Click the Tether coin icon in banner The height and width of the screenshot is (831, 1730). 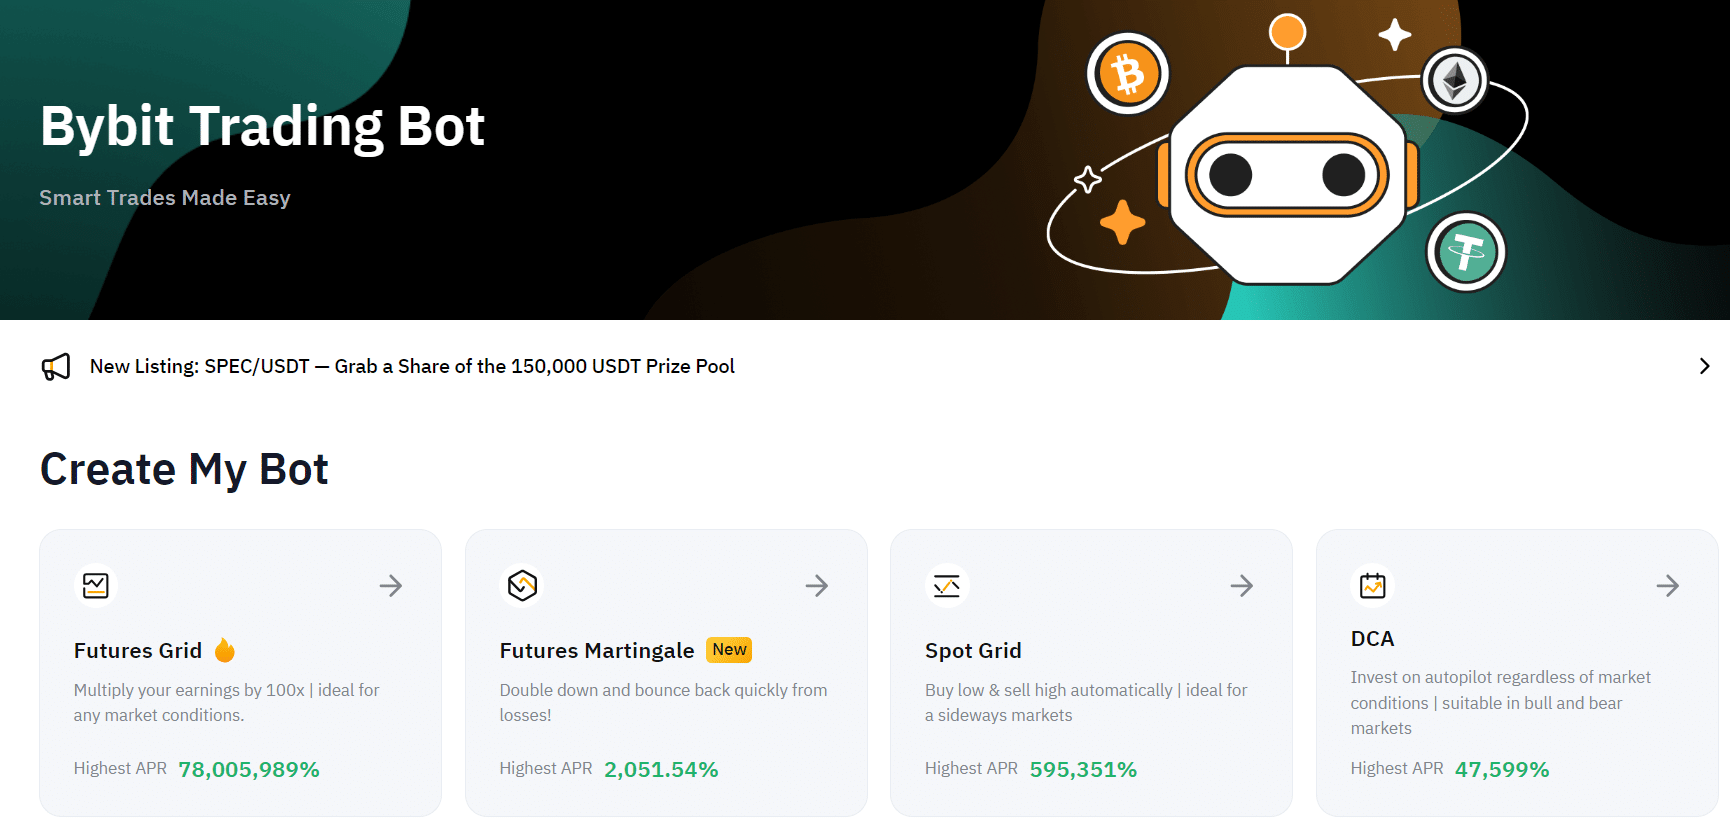click(1466, 252)
